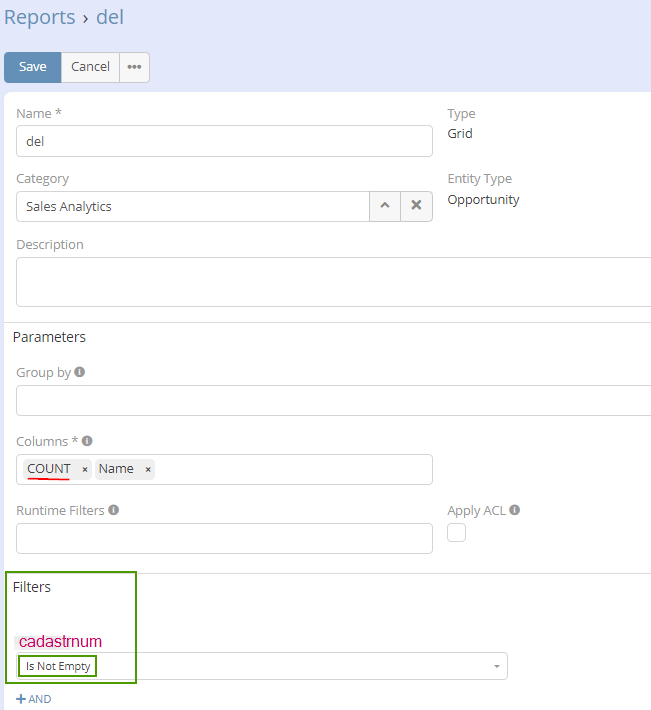Clear the Sales Analytics category
Screen dimensions: 651x710
pos(416,207)
